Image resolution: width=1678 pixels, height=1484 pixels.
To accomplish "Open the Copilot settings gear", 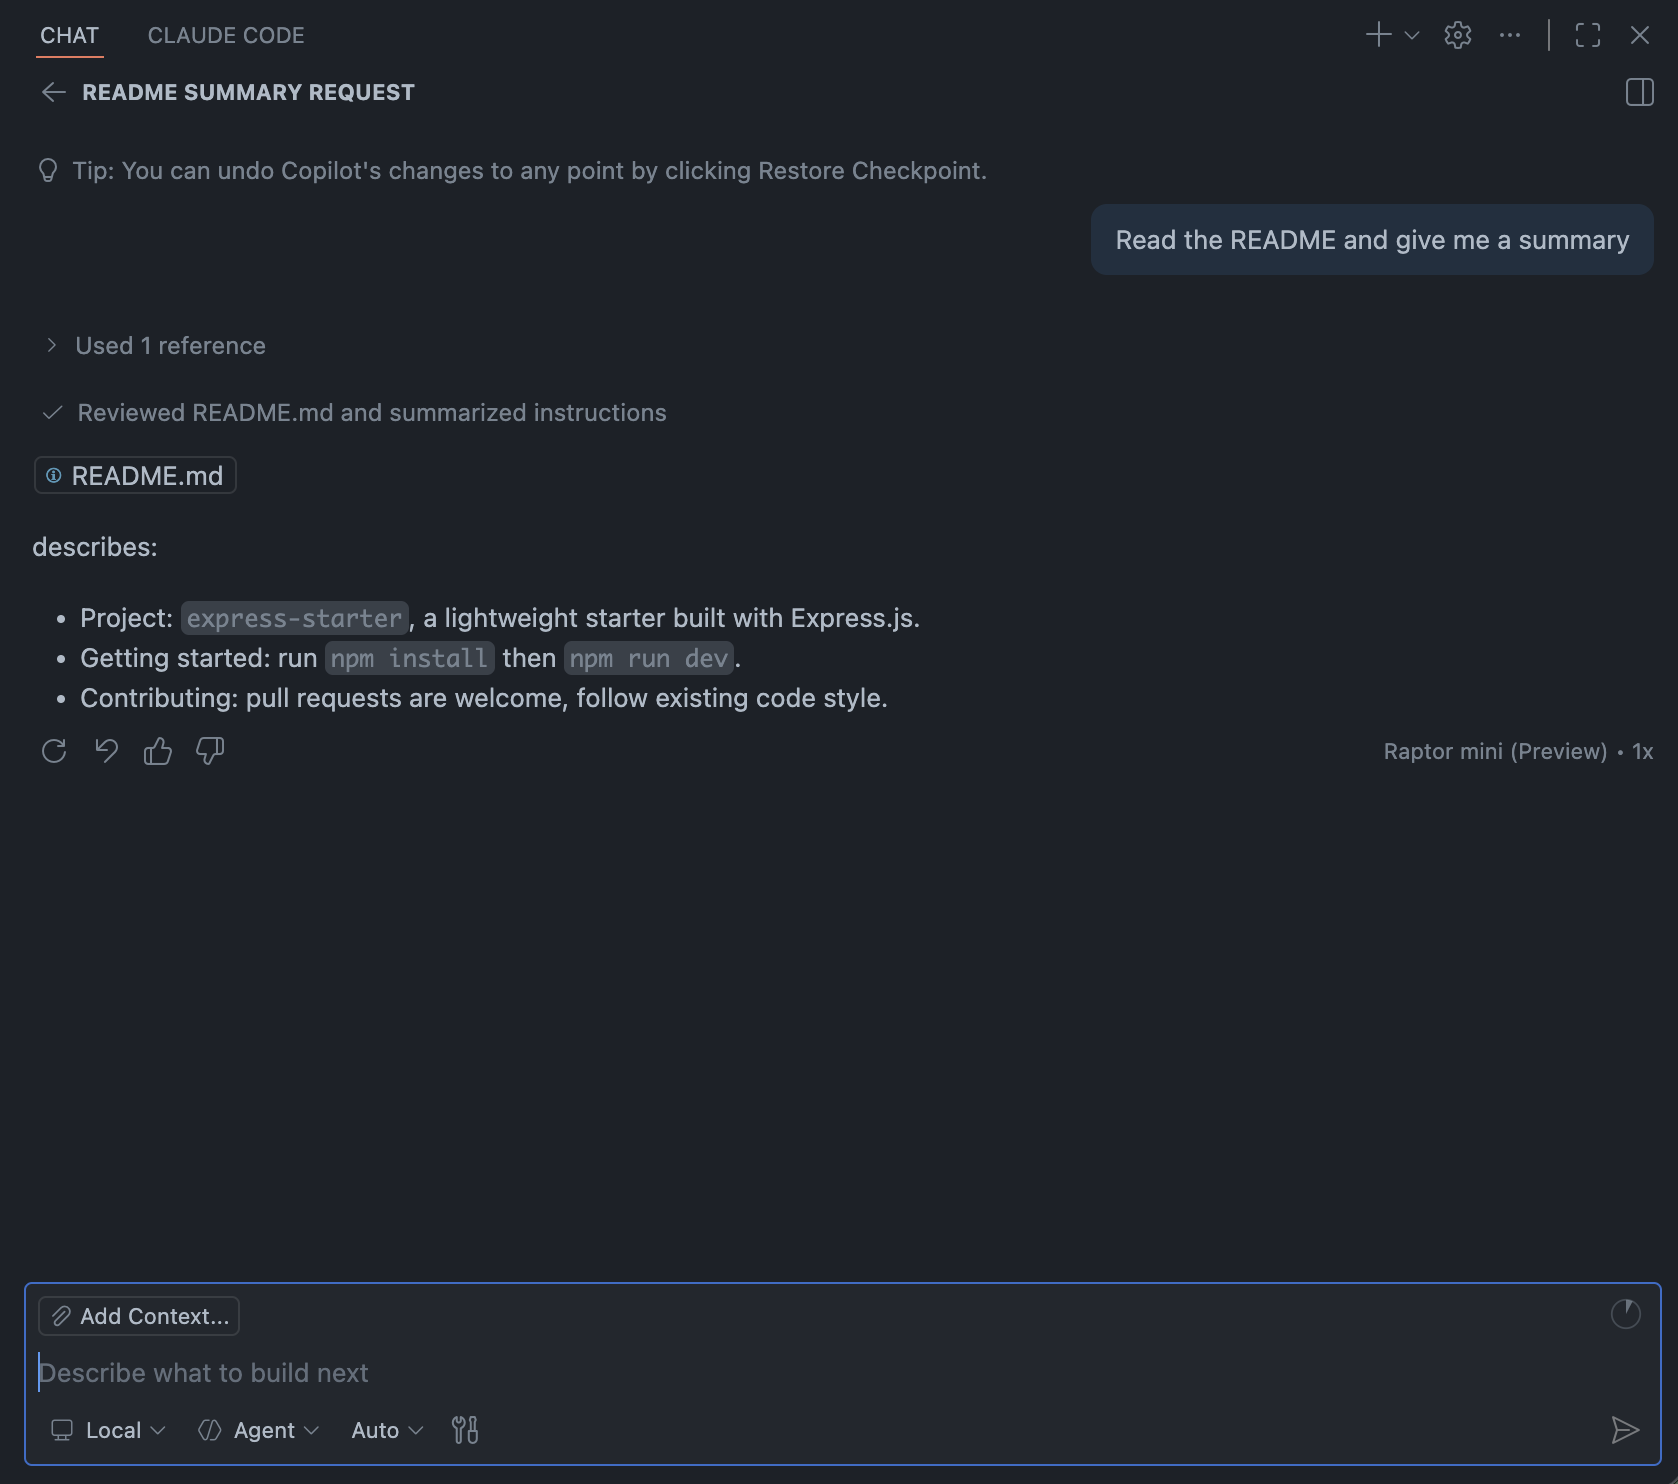I will click(1457, 35).
